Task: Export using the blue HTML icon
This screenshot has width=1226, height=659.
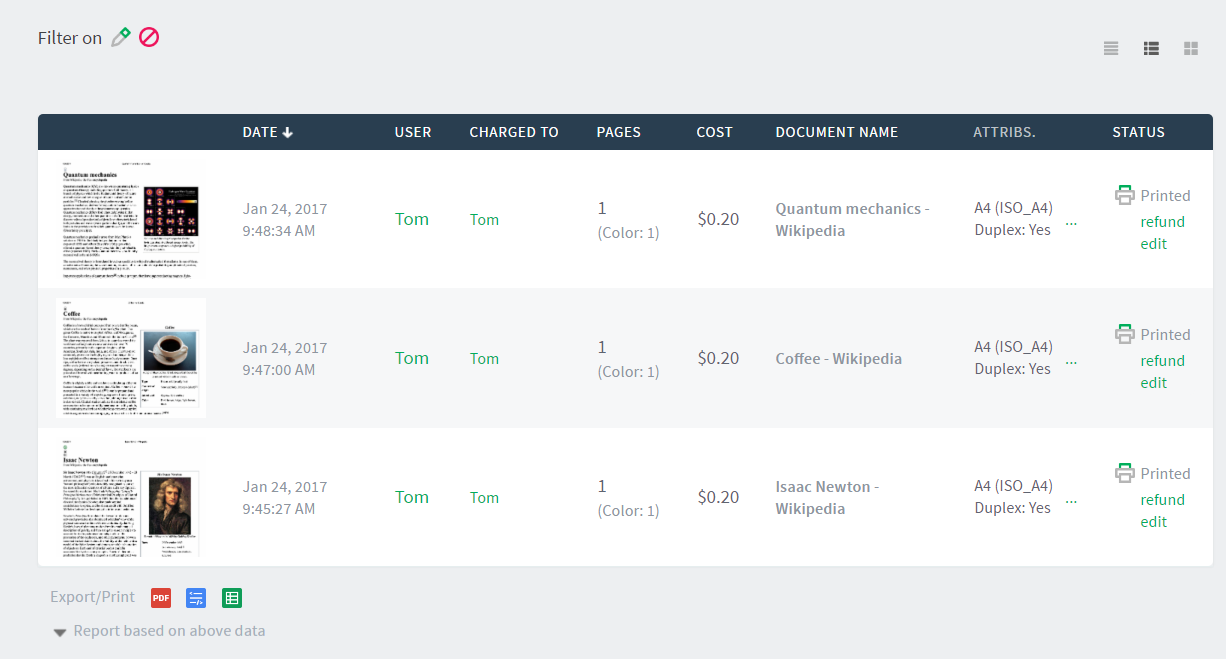Action: coord(196,598)
